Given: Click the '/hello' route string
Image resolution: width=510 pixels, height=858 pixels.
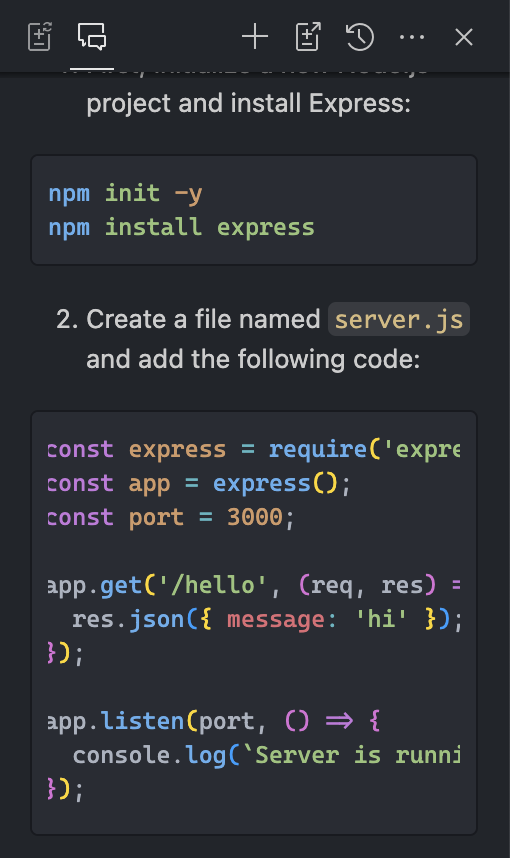Looking at the screenshot, I should [x=213, y=585].
